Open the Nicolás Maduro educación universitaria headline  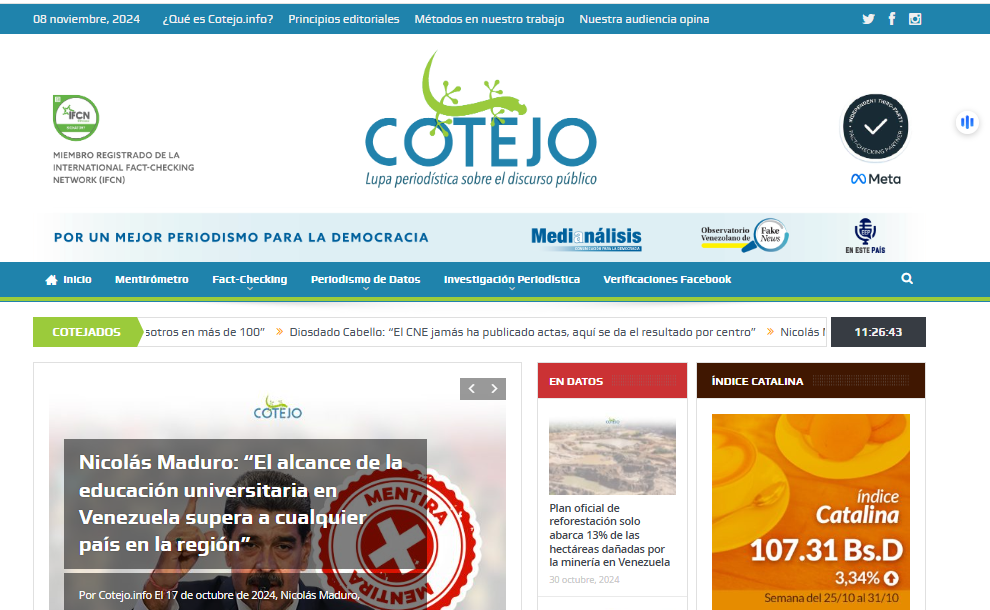point(241,503)
